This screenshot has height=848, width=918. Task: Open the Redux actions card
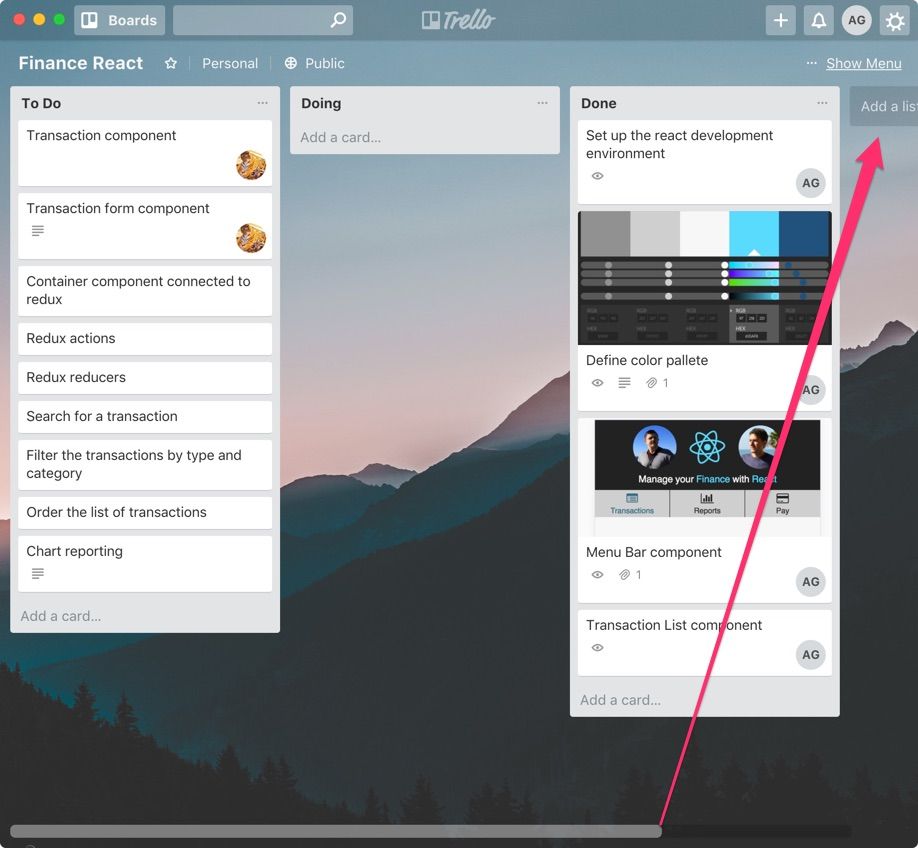click(x=145, y=338)
